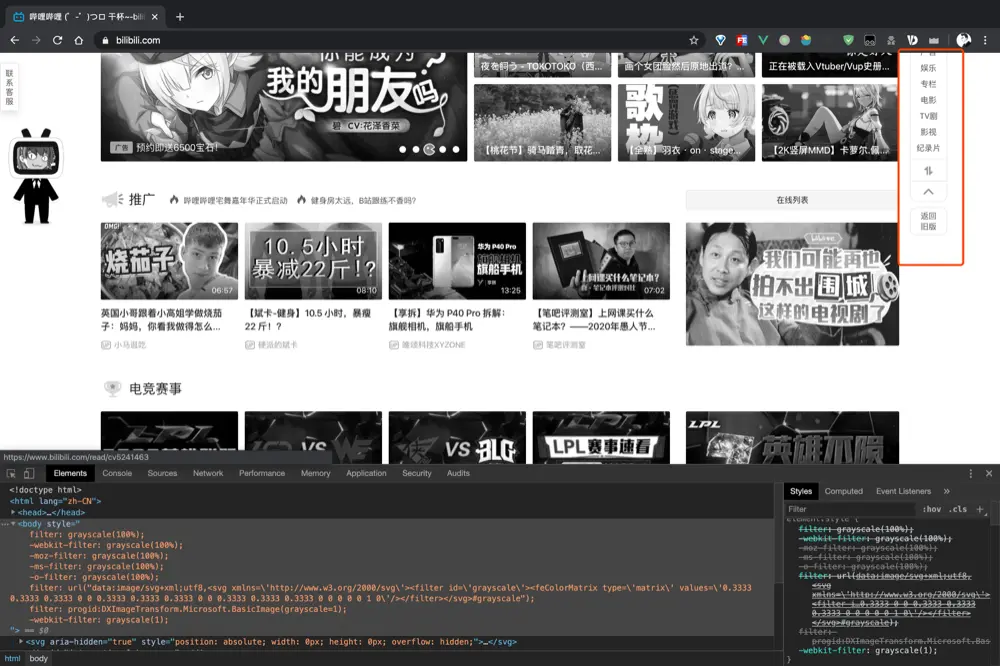The width and height of the screenshot is (1000, 666).
Task: Open the Chrome profile avatar
Action: (964, 40)
